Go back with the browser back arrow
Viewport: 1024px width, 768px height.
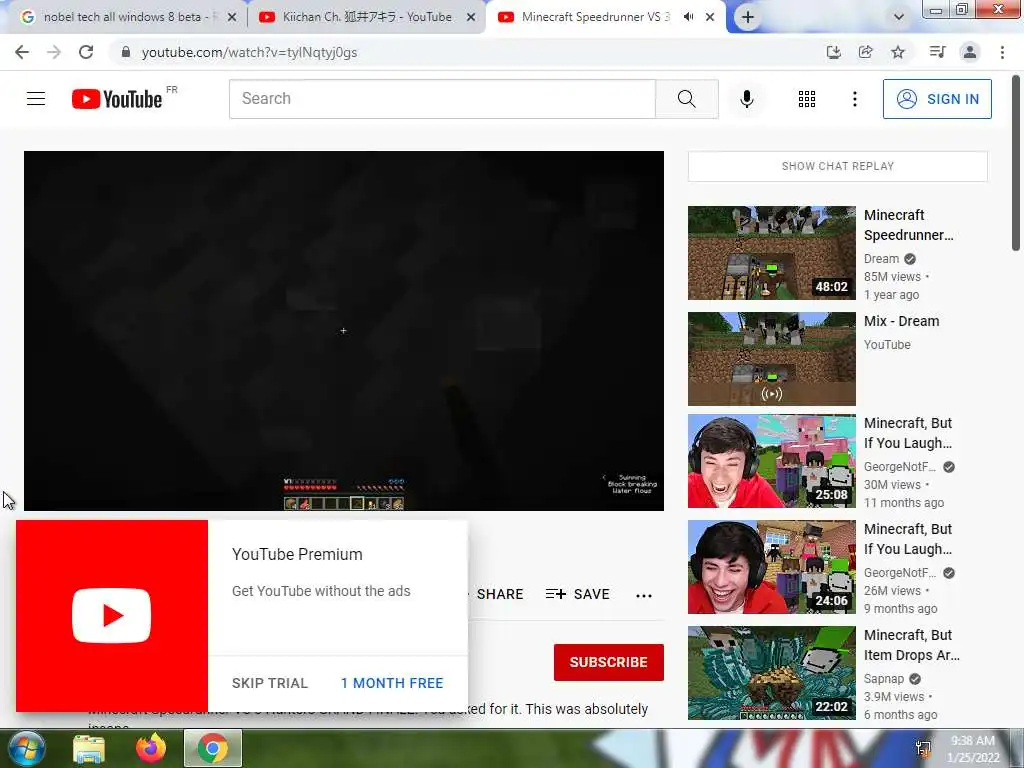[x=22, y=52]
